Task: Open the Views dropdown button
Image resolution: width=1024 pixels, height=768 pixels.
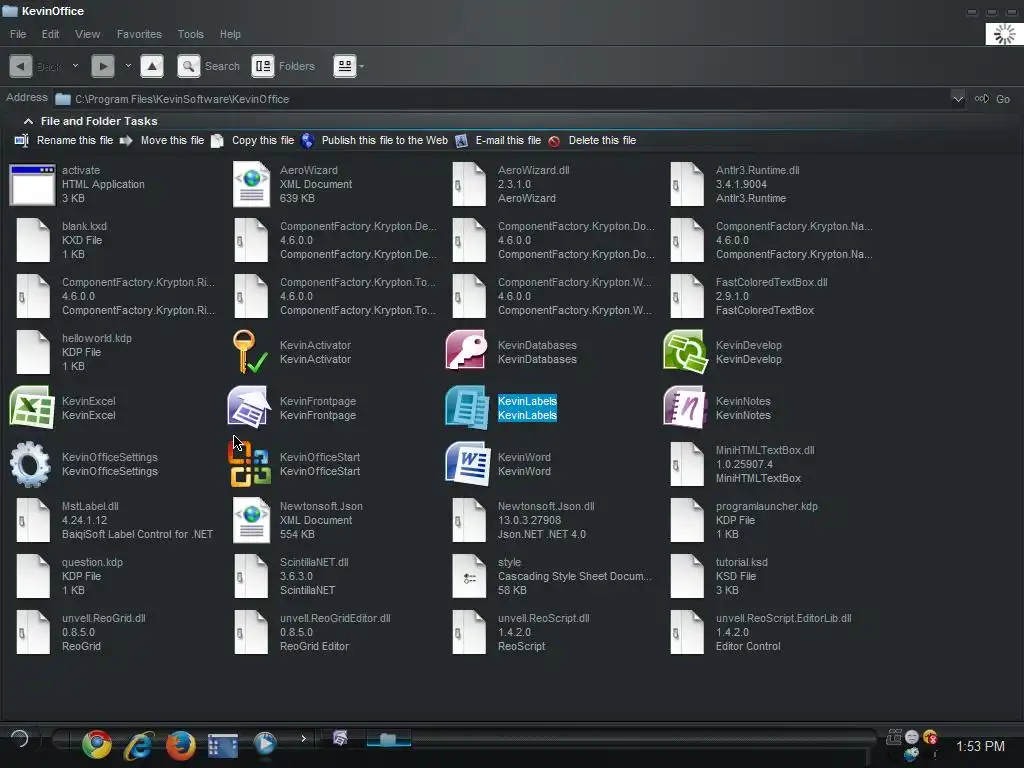Action: (349, 66)
